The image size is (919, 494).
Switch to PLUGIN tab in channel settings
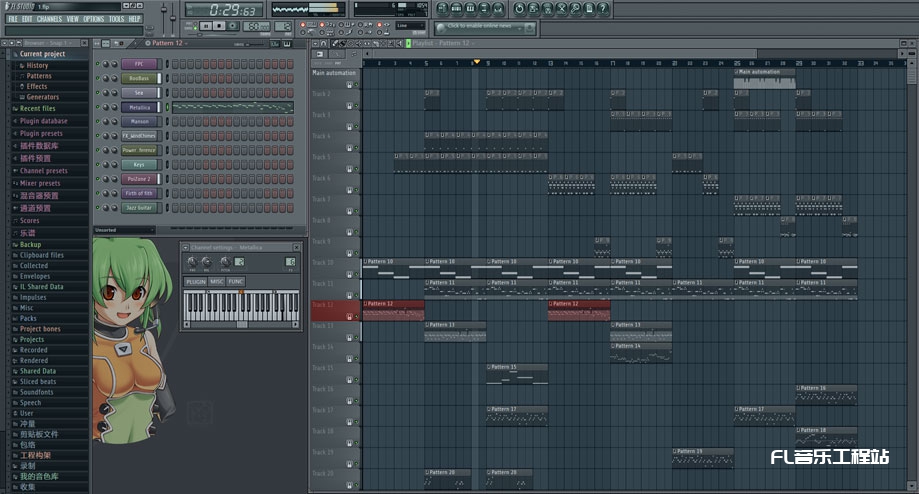tap(196, 282)
